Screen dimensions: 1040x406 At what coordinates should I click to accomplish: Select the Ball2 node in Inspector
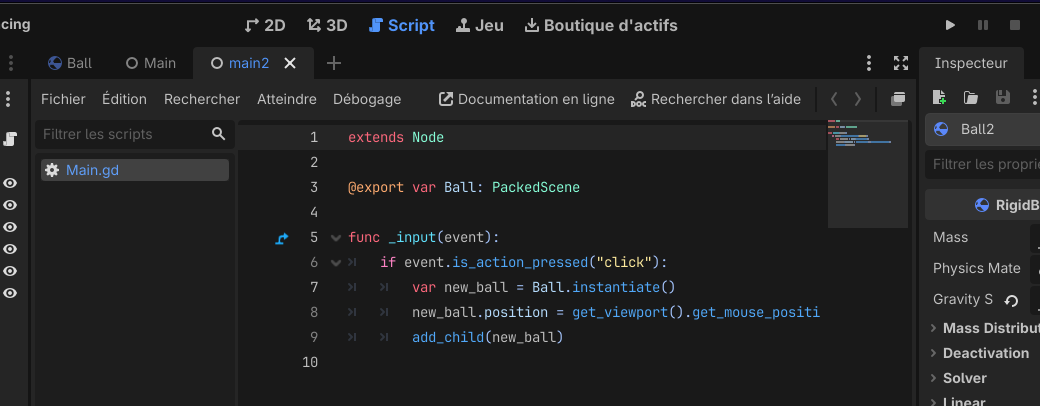coord(983,129)
